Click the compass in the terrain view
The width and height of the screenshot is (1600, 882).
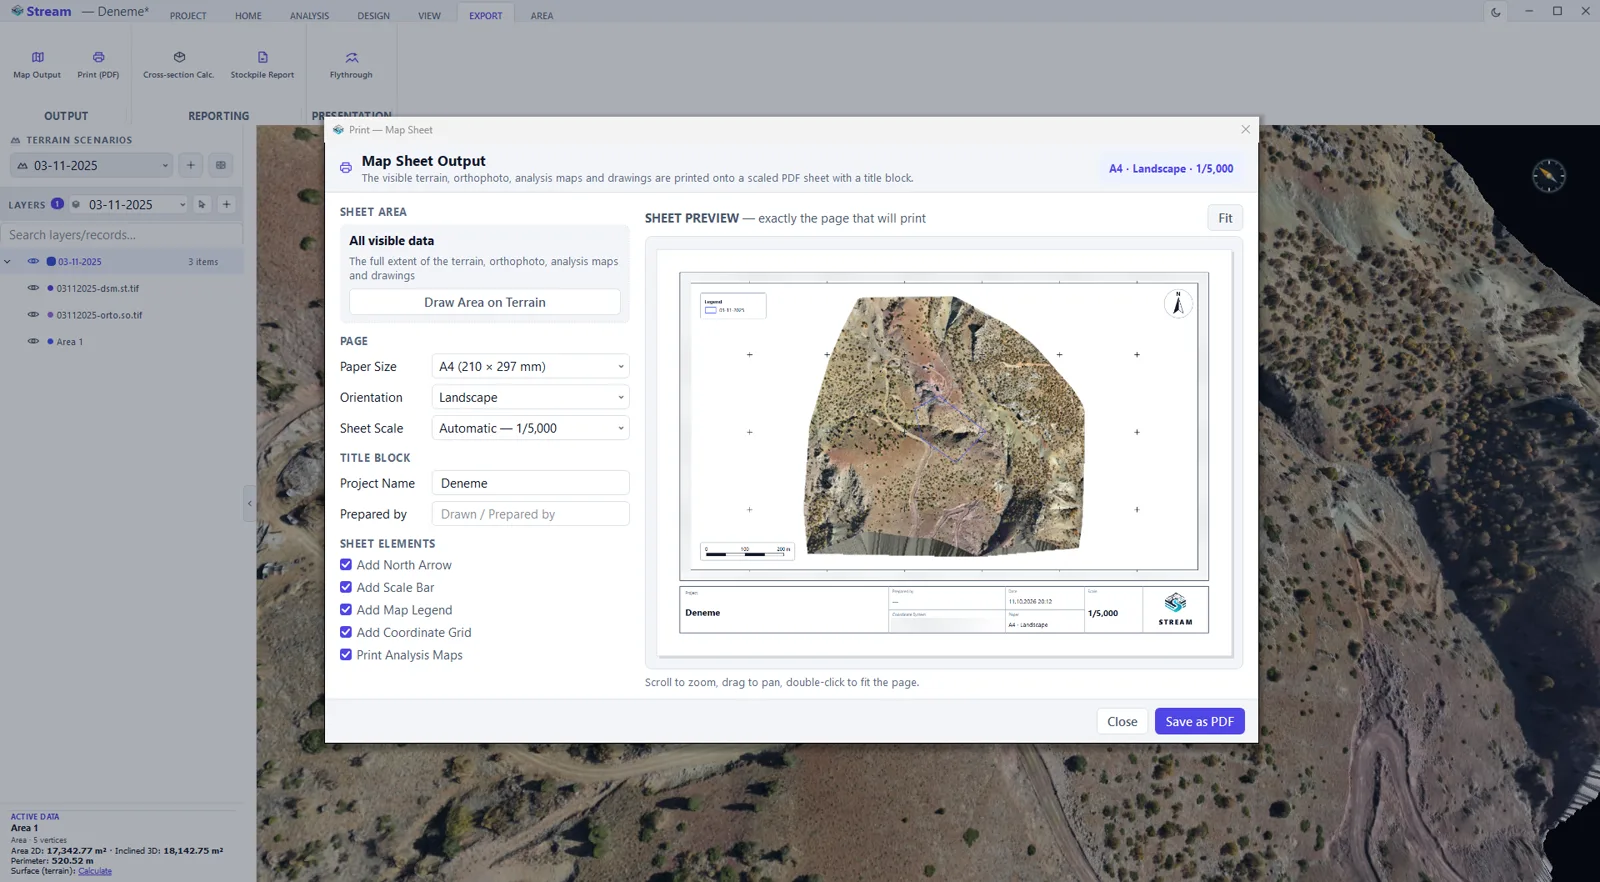coord(1549,176)
